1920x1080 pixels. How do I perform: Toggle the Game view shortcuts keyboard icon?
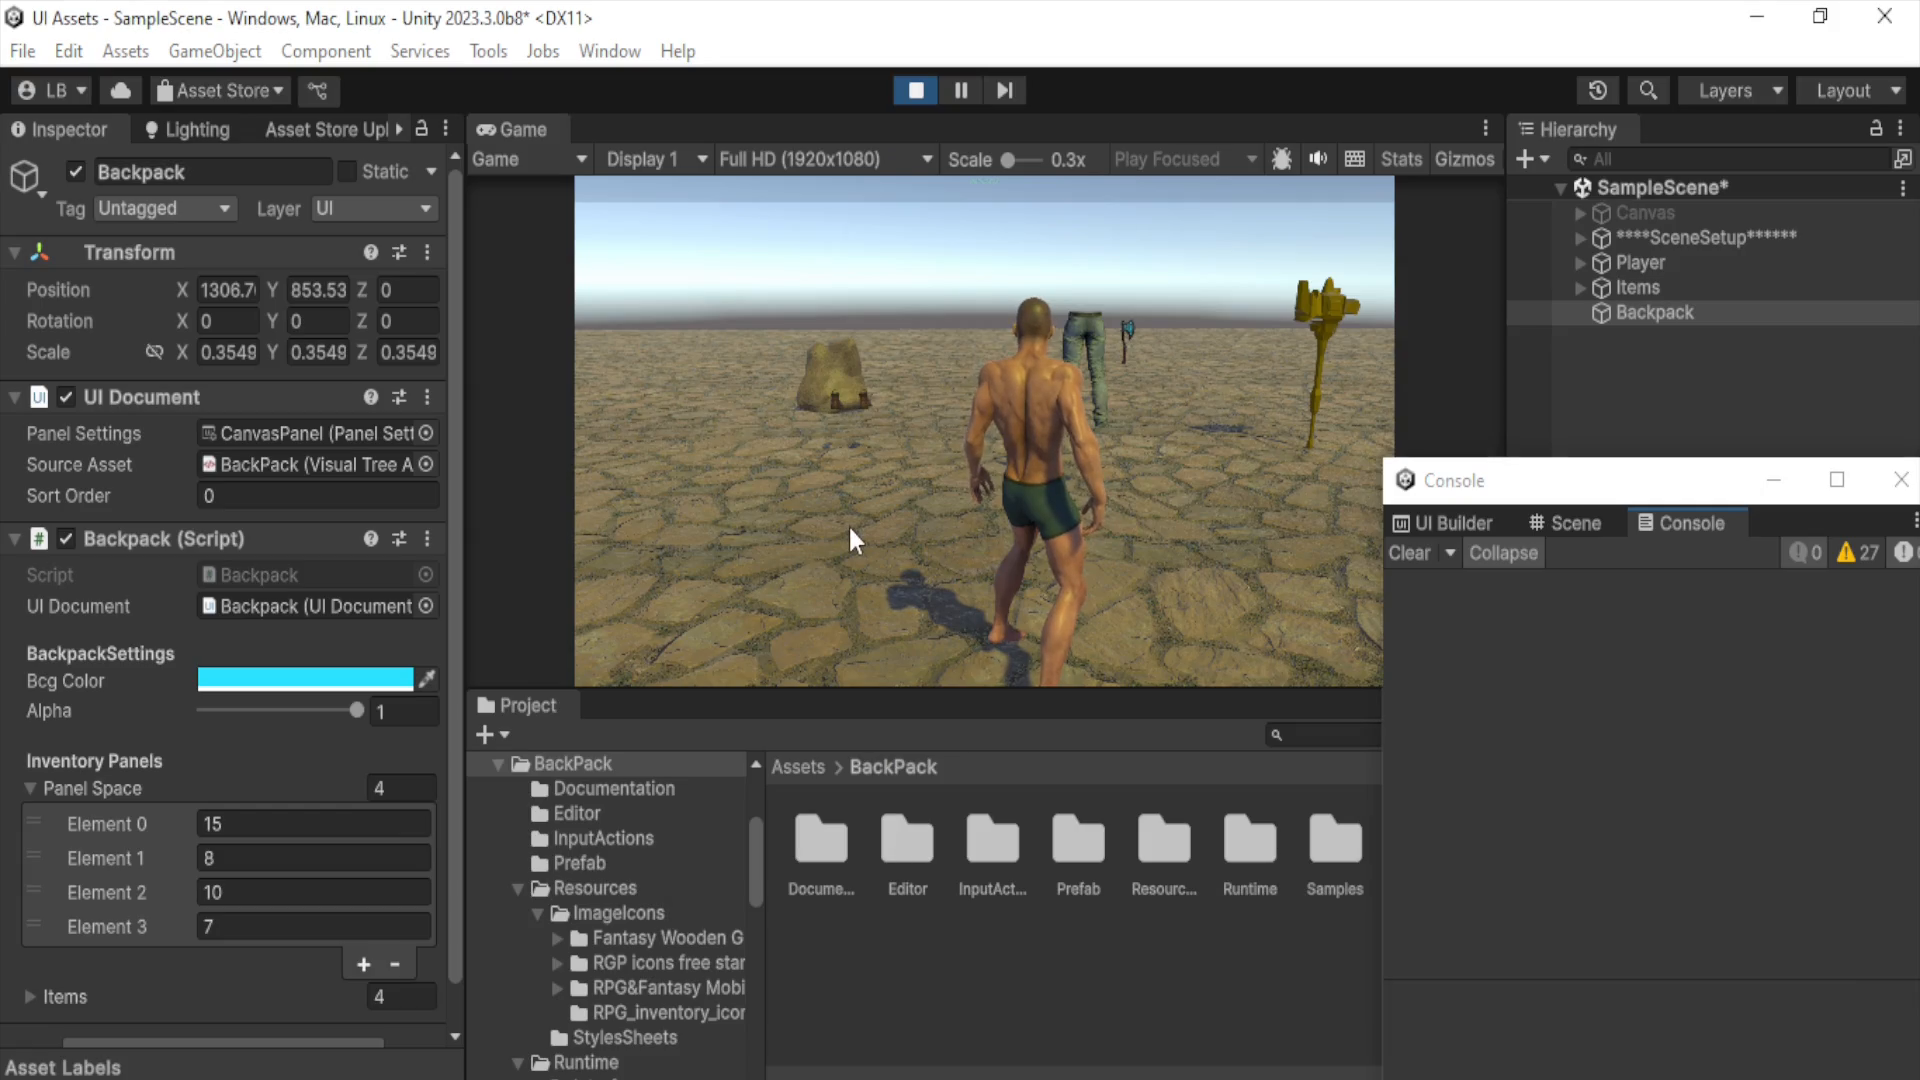pyautogui.click(x=1355, y=159)
